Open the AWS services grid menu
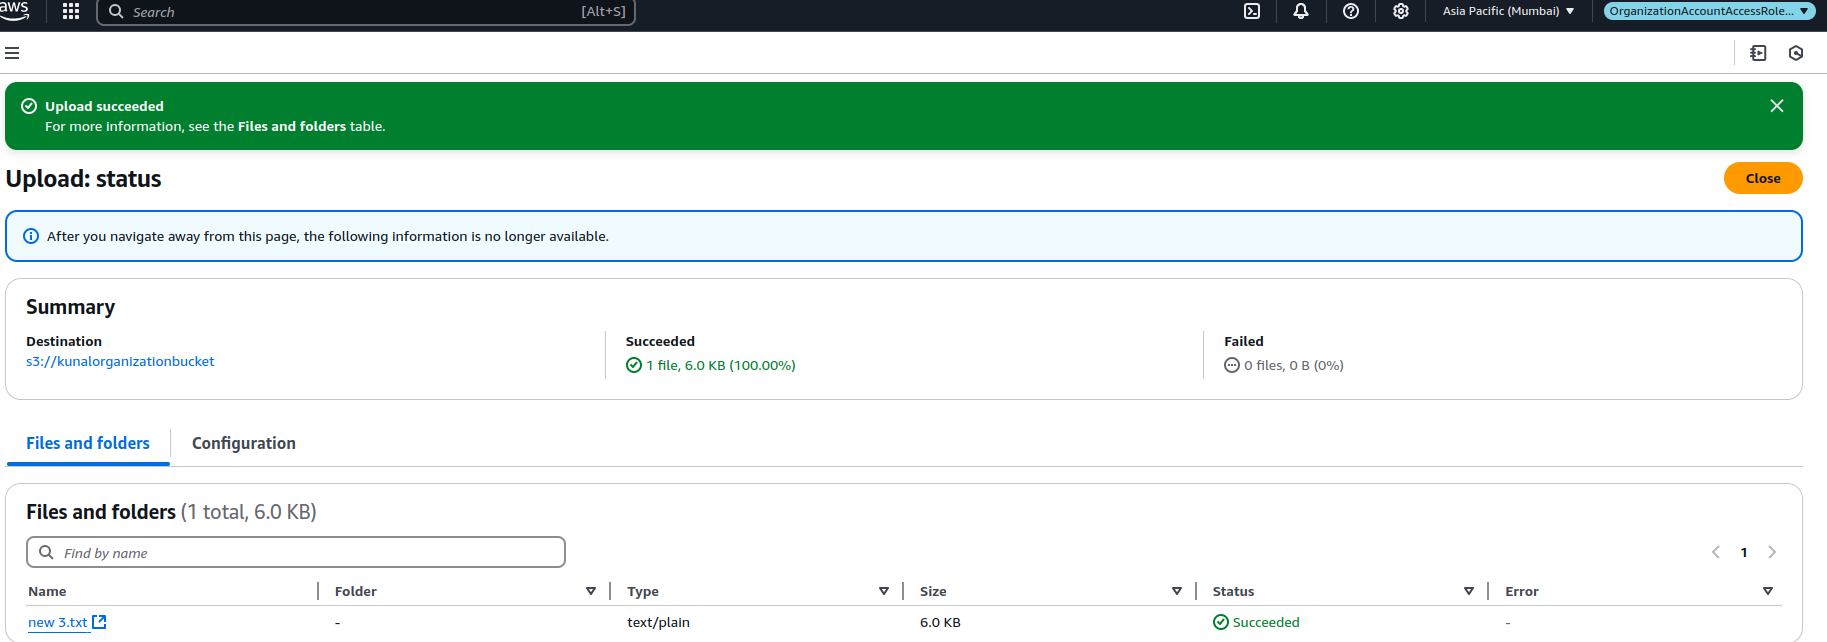1827x642 pixels. (x=71, y=11)
